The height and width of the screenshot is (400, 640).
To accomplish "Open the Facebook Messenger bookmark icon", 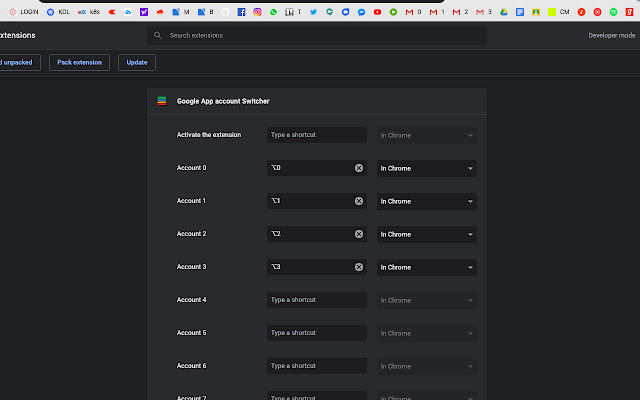I will (x=361, y=12).
